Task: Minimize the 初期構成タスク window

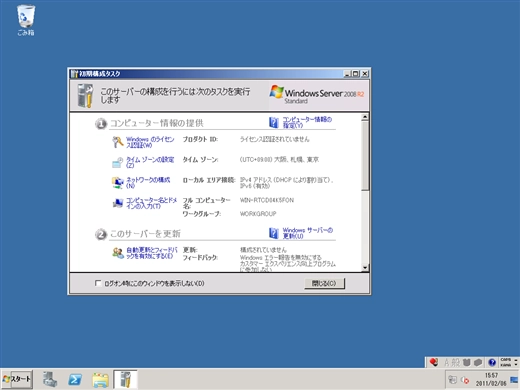Action: point(347,74)
